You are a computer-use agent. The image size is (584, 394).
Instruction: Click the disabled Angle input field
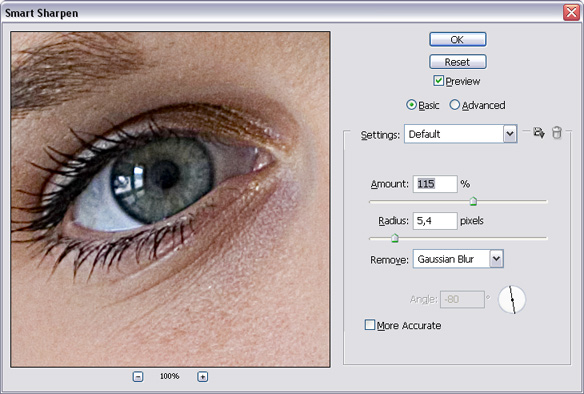click(x=462, y=299)
